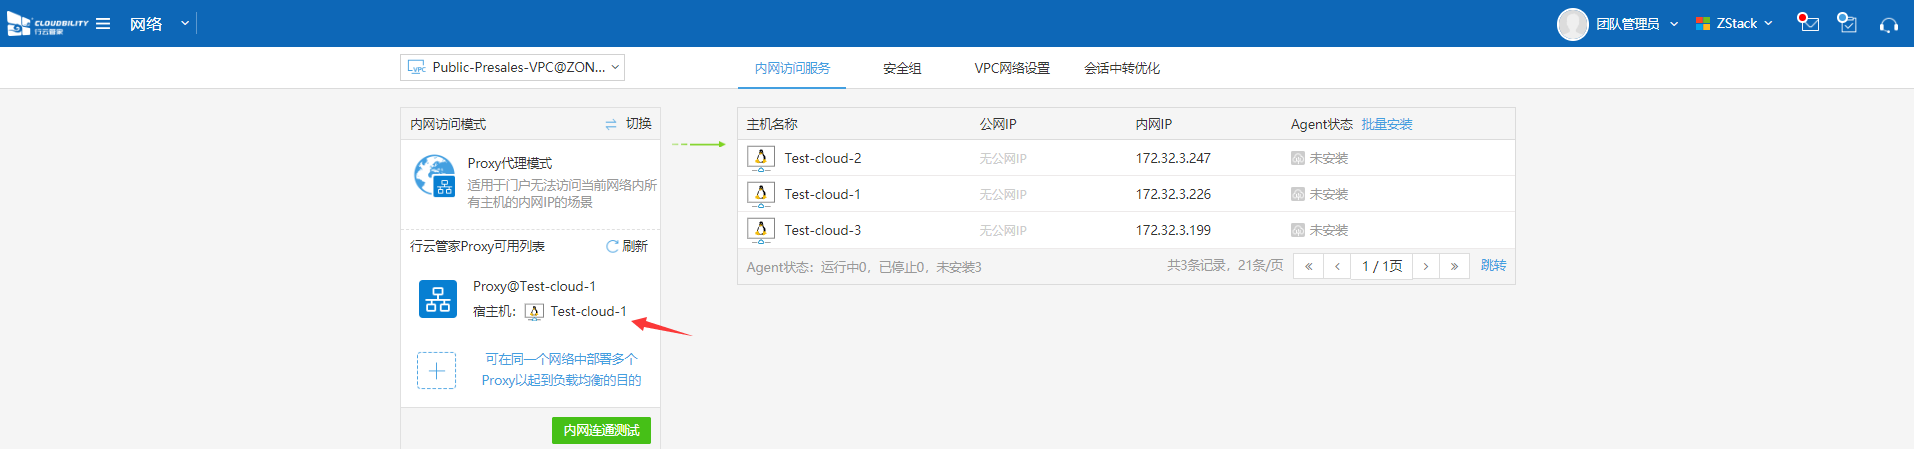This screenshot has width=1914, height=449.
Task: Click the 跳转 jump link
Action: (x=1493, y=265)
